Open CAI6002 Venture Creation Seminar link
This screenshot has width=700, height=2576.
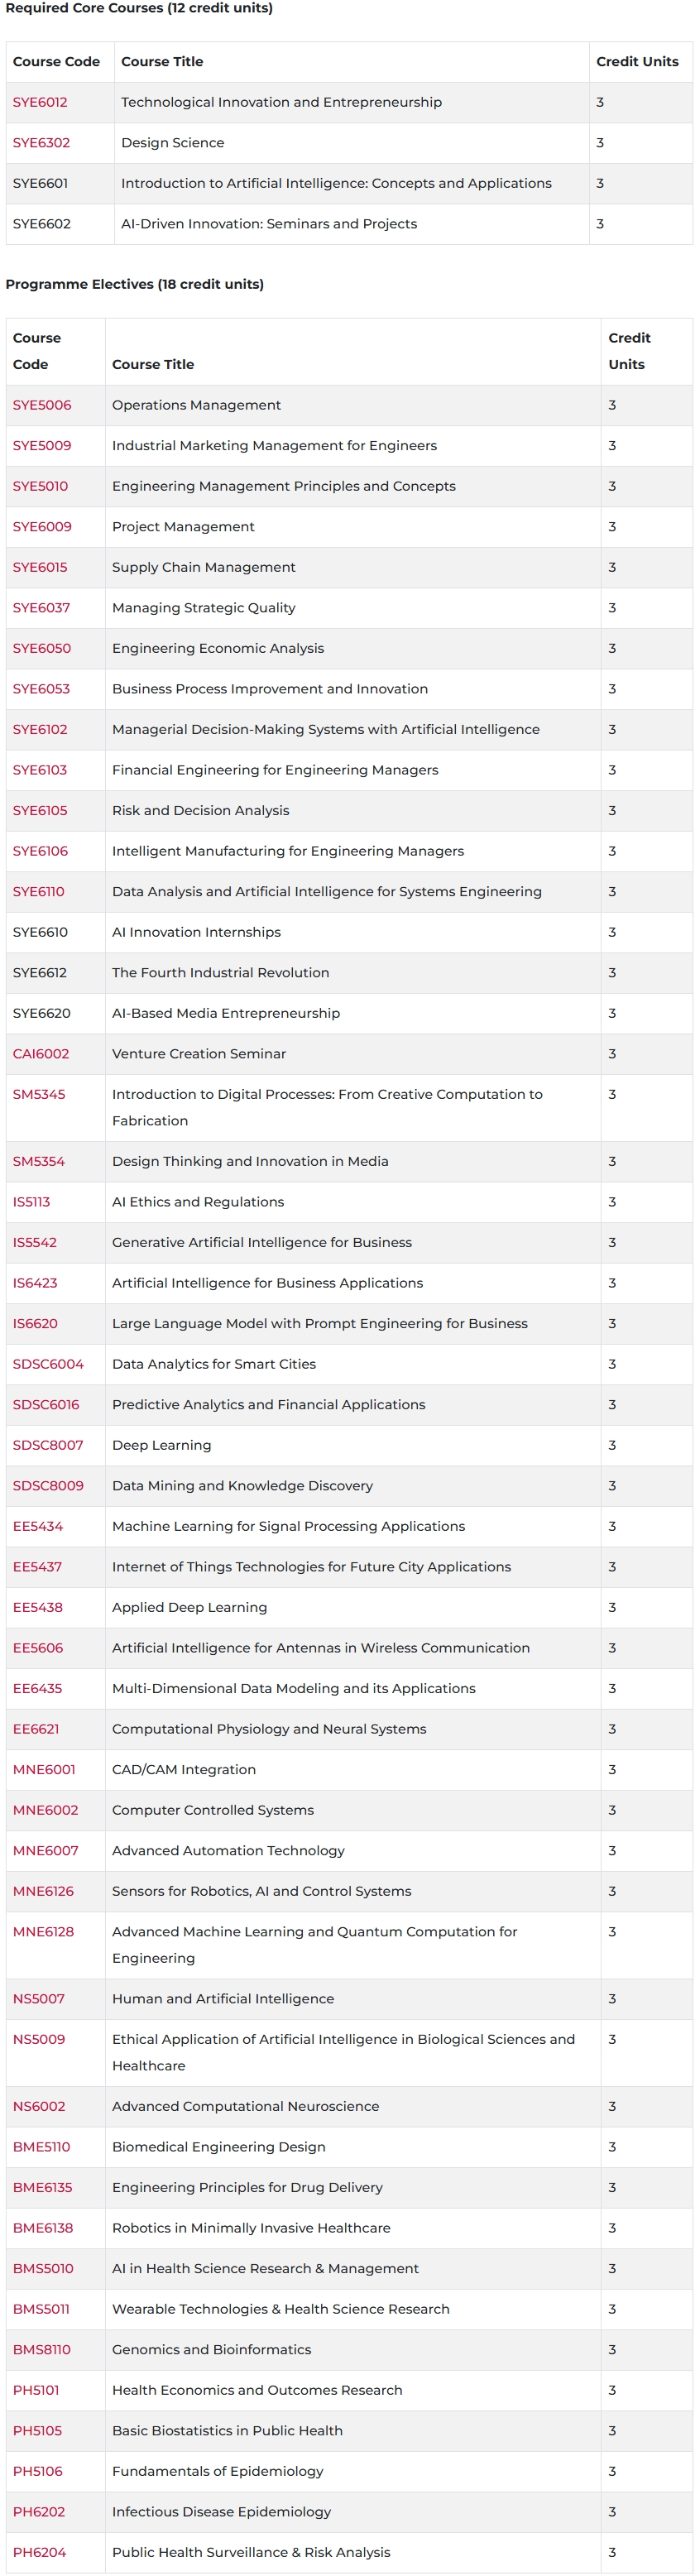click(41, 1054)
